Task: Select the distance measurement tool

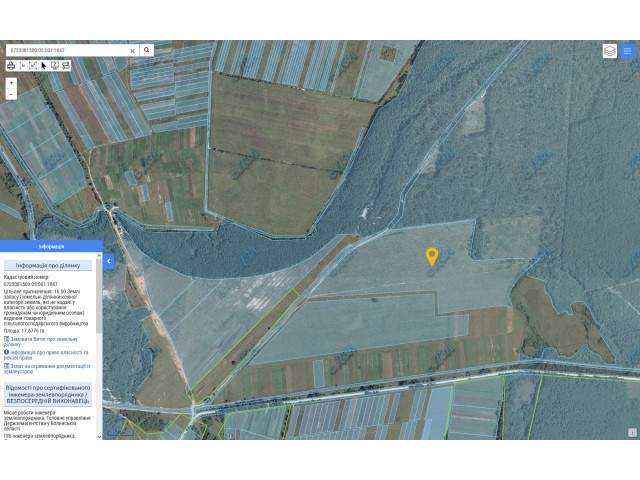Action: click(x=22, y=66)
